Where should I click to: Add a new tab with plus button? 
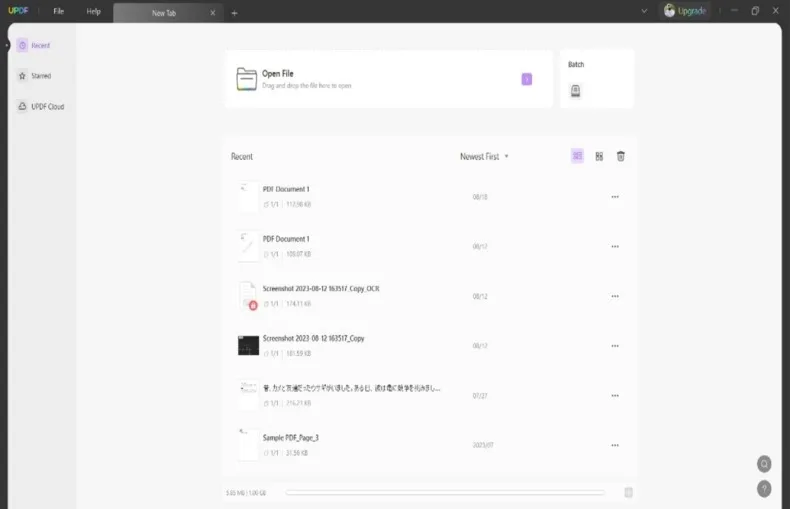click(x=234, y=13)
